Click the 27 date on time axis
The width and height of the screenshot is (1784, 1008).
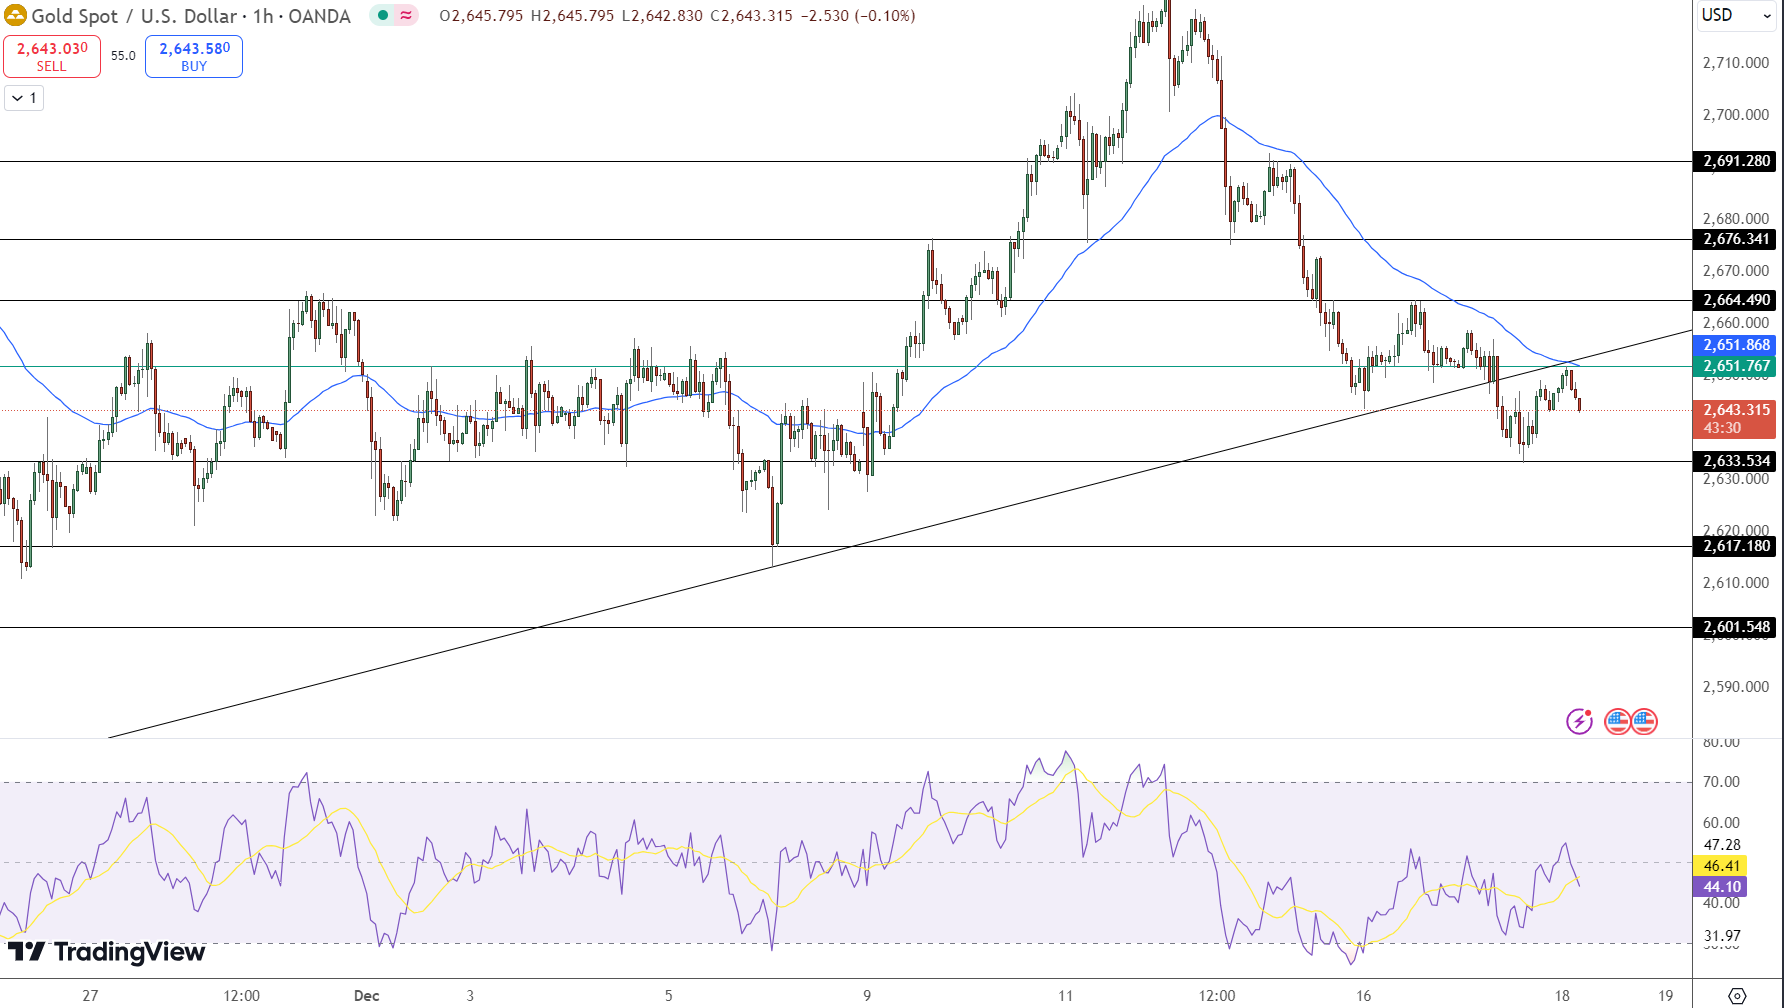pyautogui.click(x=90, y=996)
